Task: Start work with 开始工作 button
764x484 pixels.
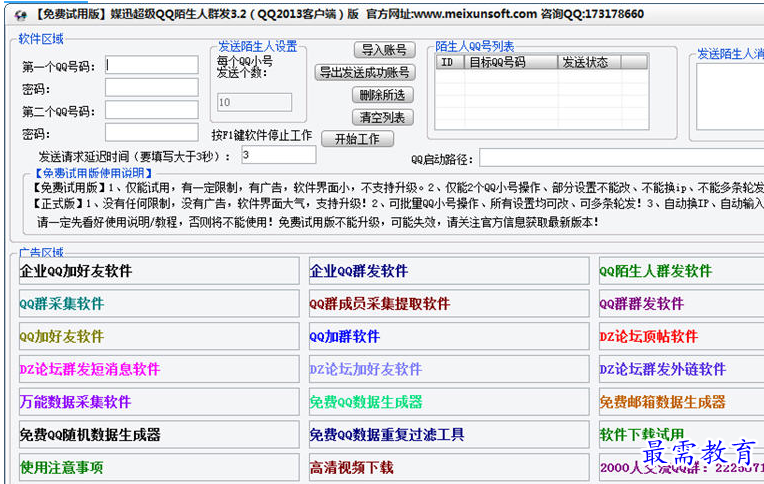Action: 358,139
